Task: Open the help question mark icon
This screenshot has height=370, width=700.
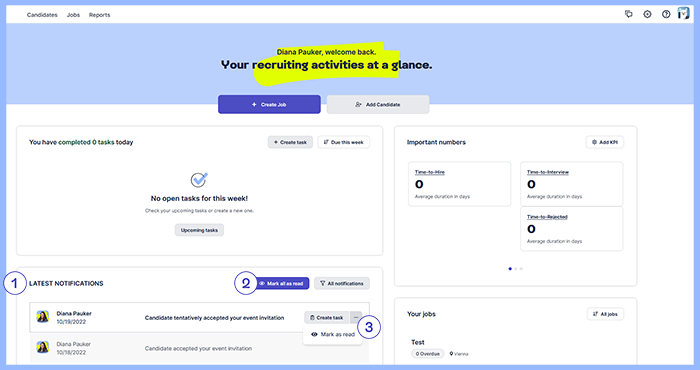Action: [666, 14]
